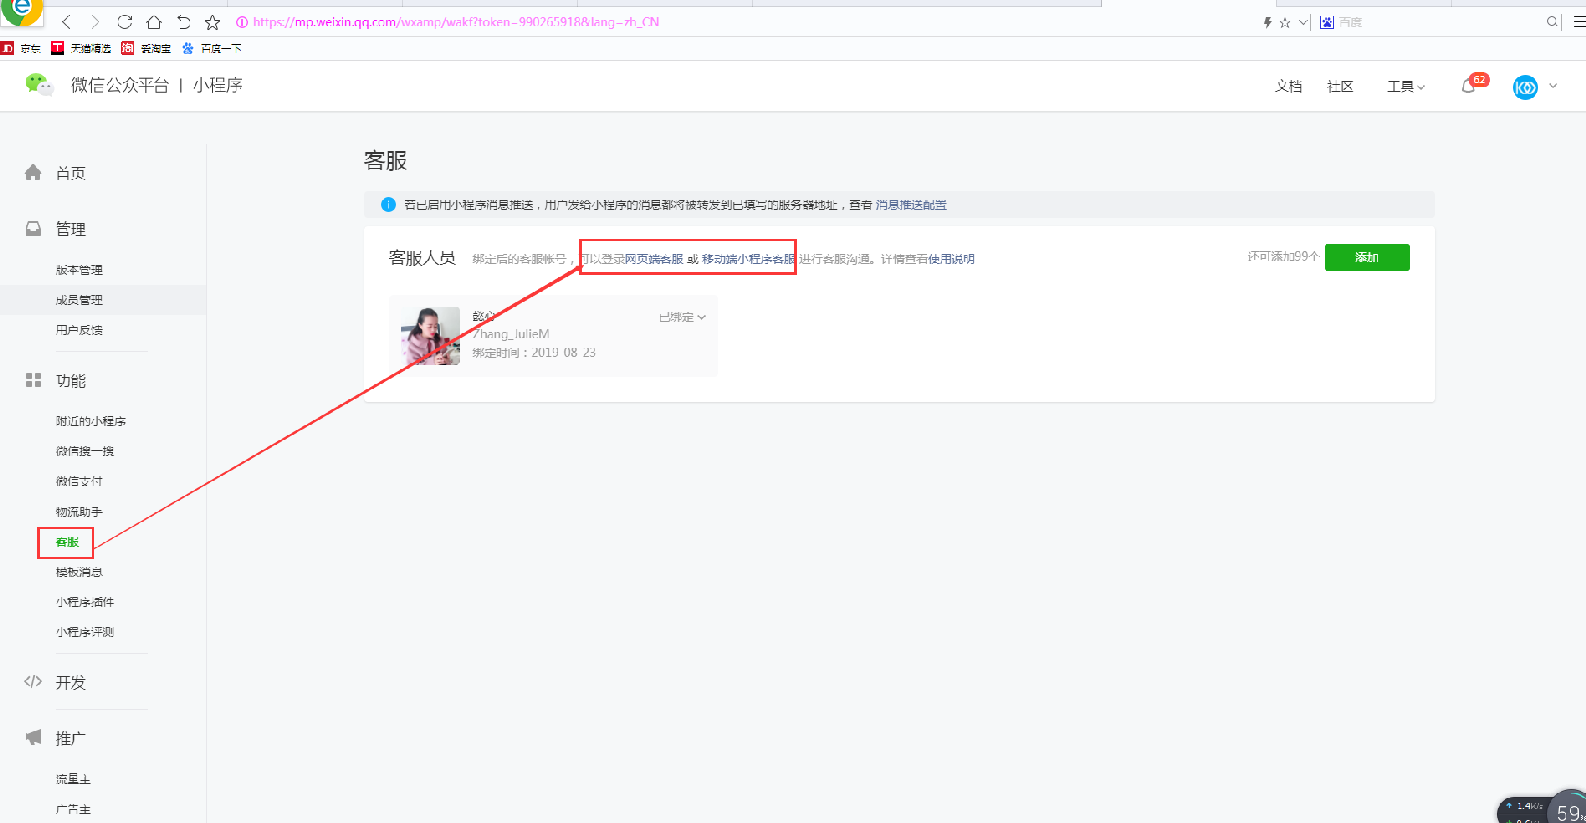Click the 开发 code brackets icon

pos(33,682)
